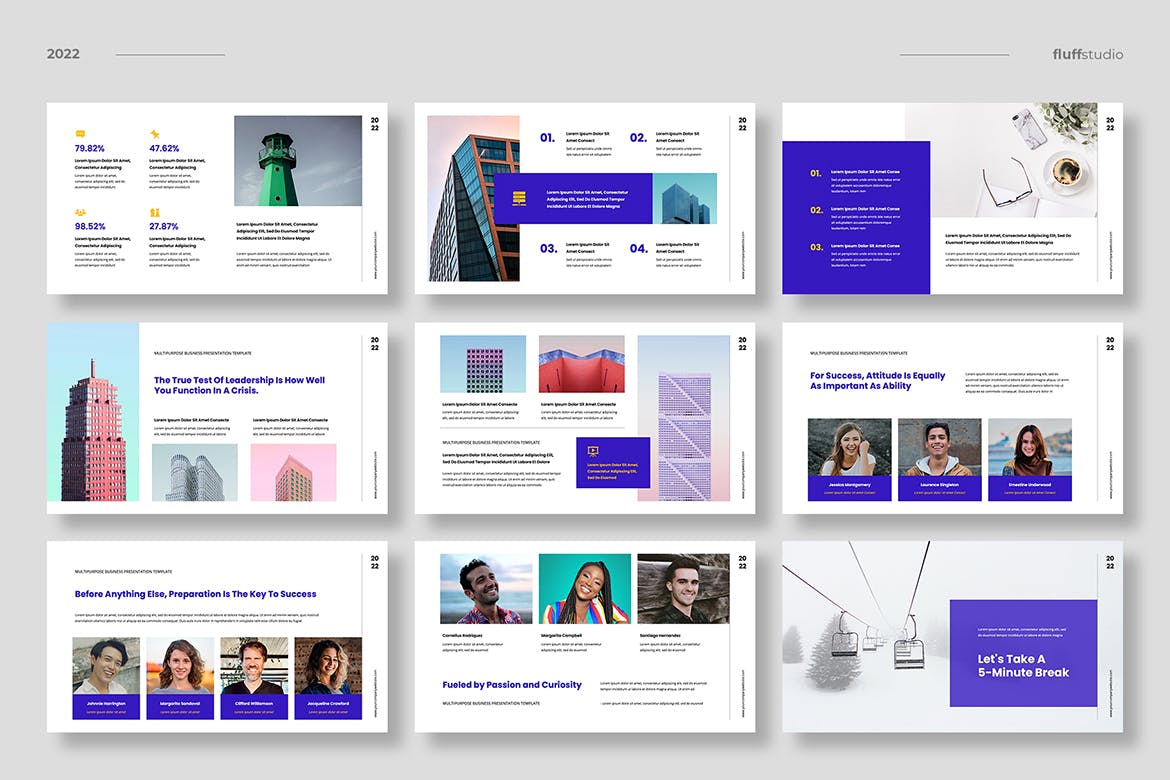Click the fluffstudio logo in the top corner
Screen dimensions: 1170x780
(x=1086, y=54)
